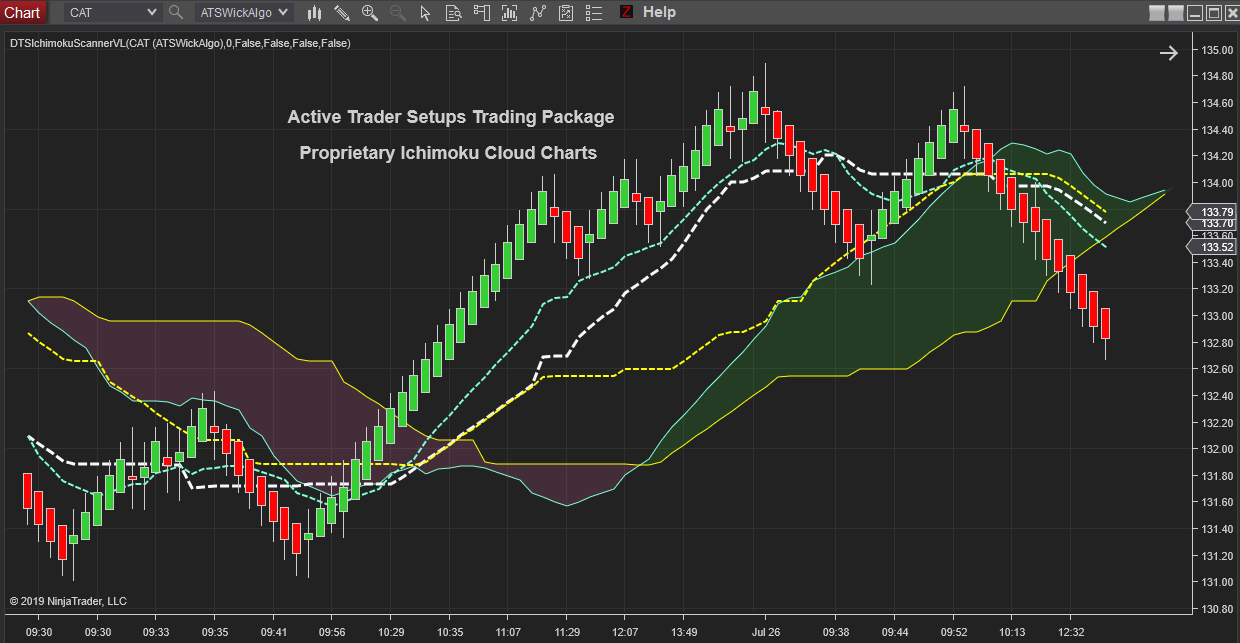Click the 2019 NinjaTrader, LLC copyright text
1240x643 pixels.
pos(69,601)
